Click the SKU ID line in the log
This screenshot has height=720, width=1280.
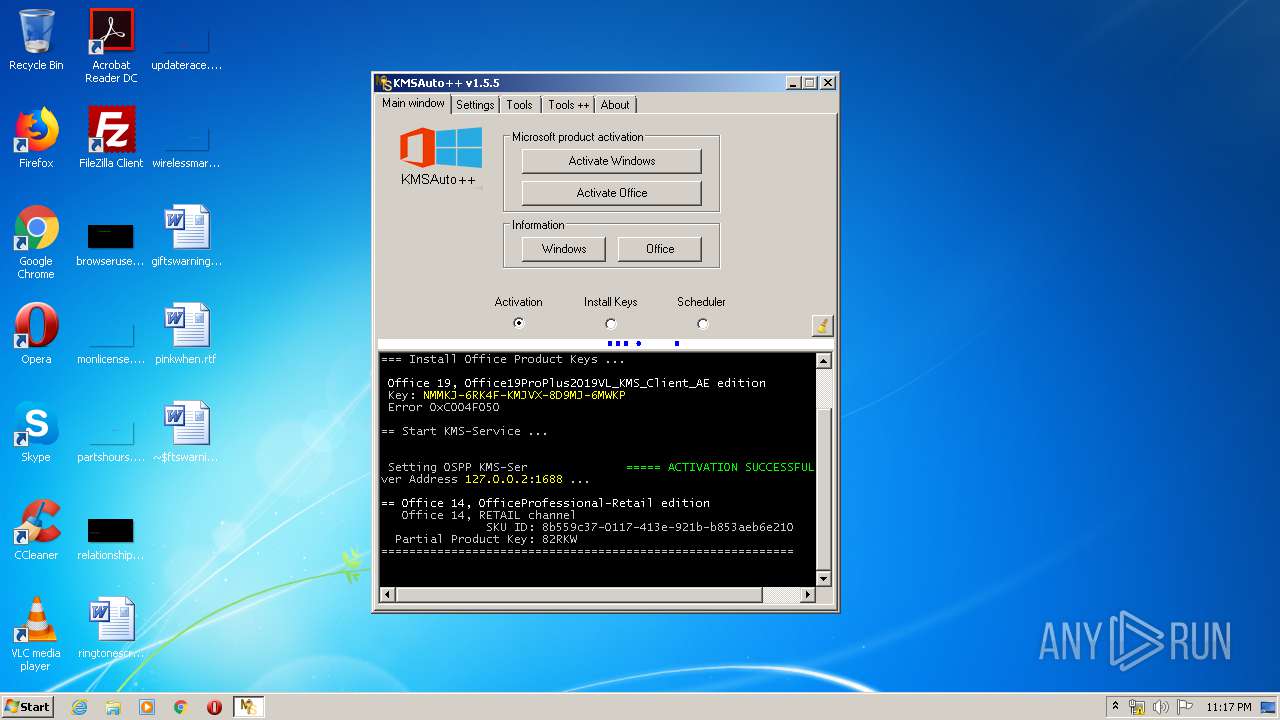639,528
